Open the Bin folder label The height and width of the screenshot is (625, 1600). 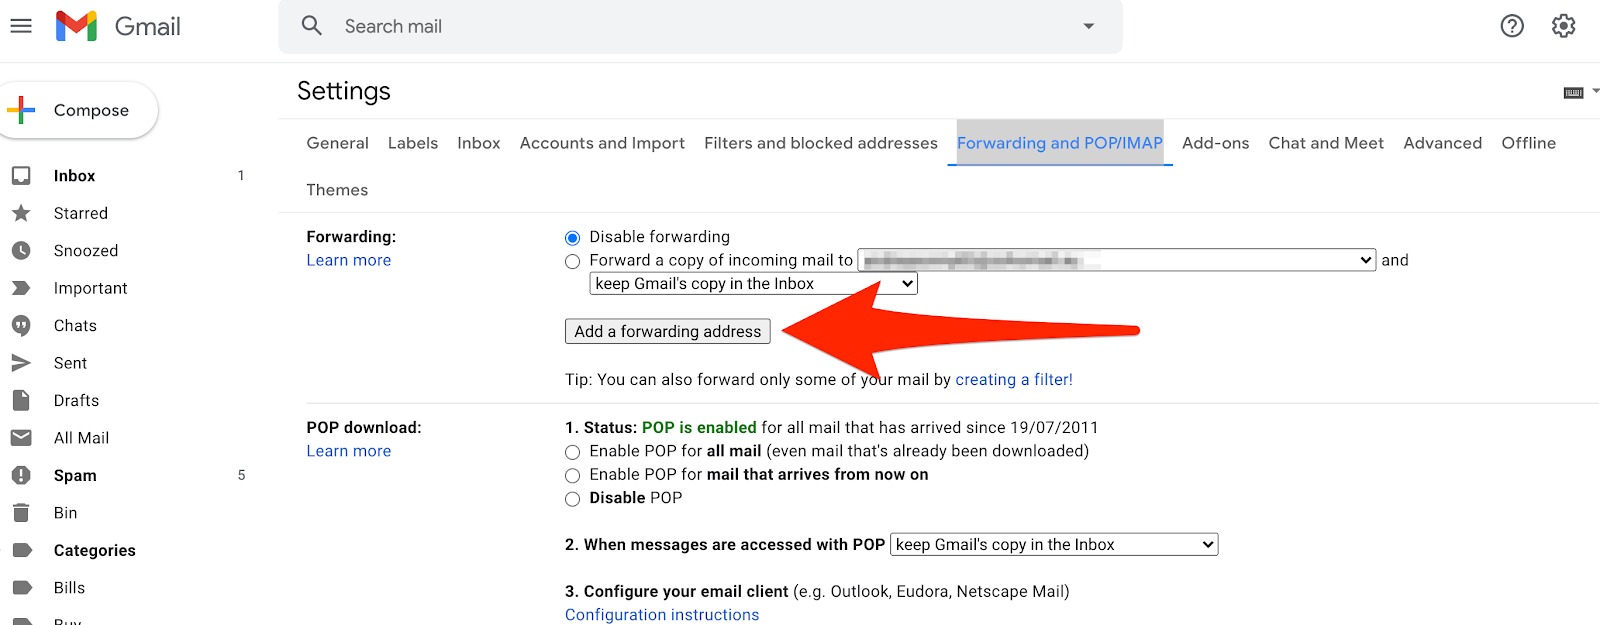coord(65,513)
